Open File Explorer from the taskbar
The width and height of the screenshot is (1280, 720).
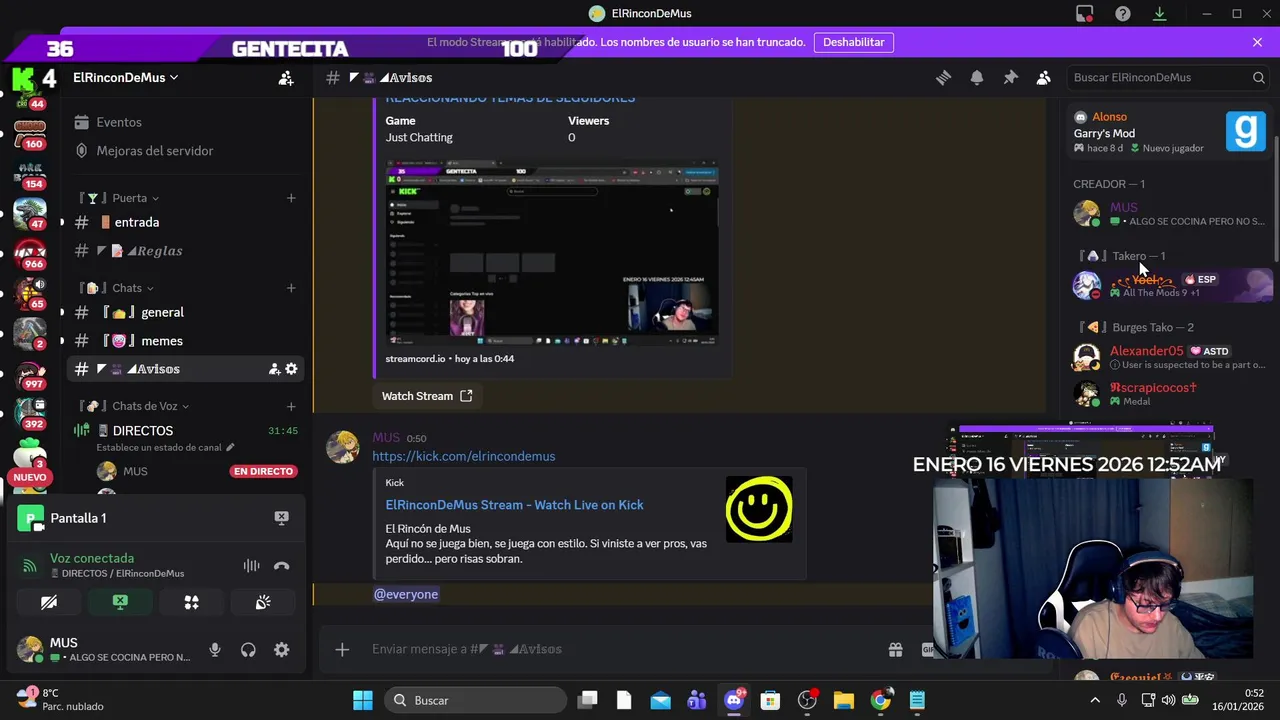tap(843, 700)
